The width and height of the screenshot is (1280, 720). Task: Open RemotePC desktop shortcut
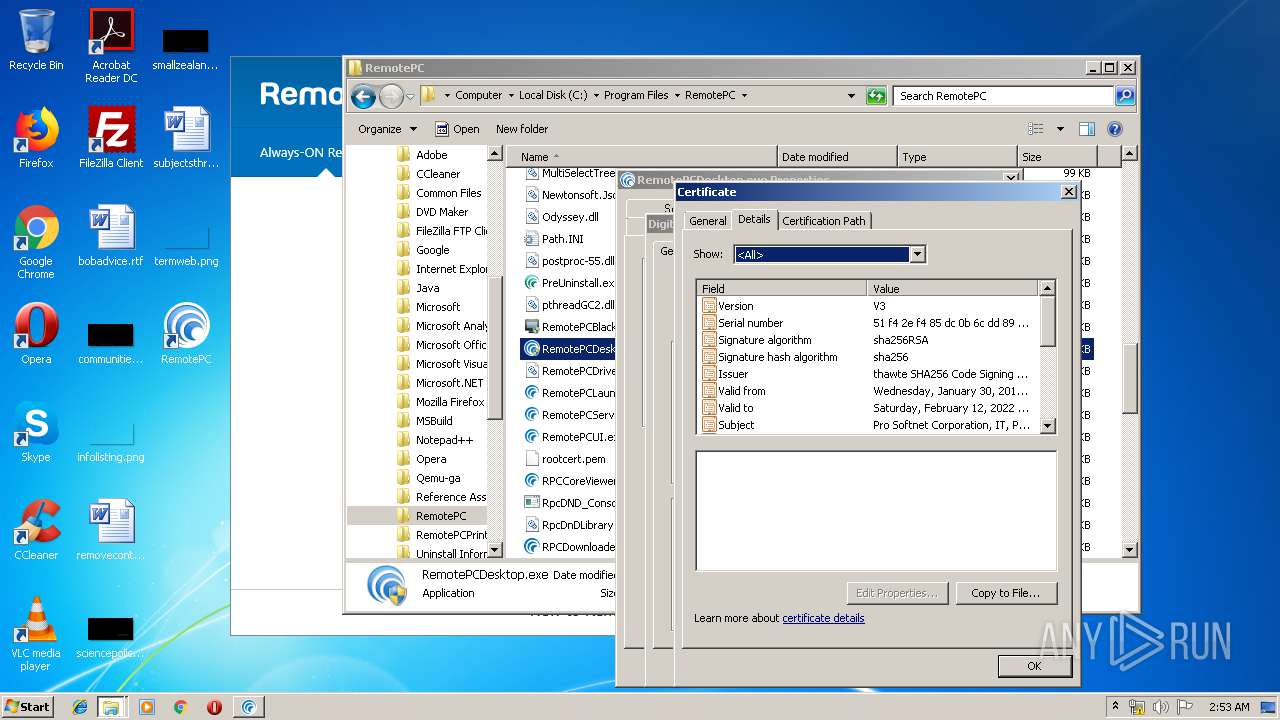186,333
